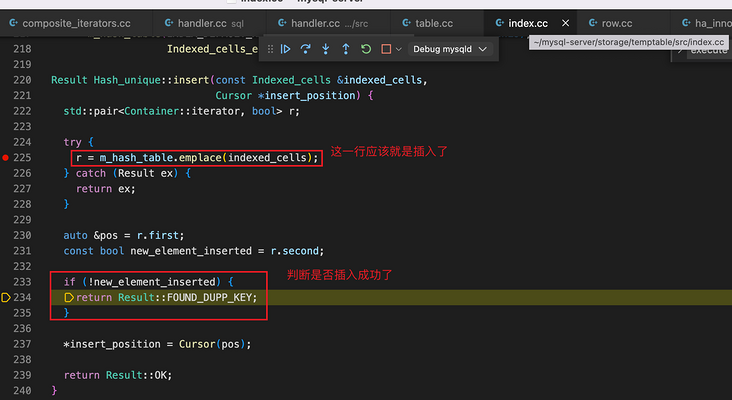Switch to the handler.cc sql tab
Image resolution: width=732 pixels, height=400 pixels.
tap(204, 23)
